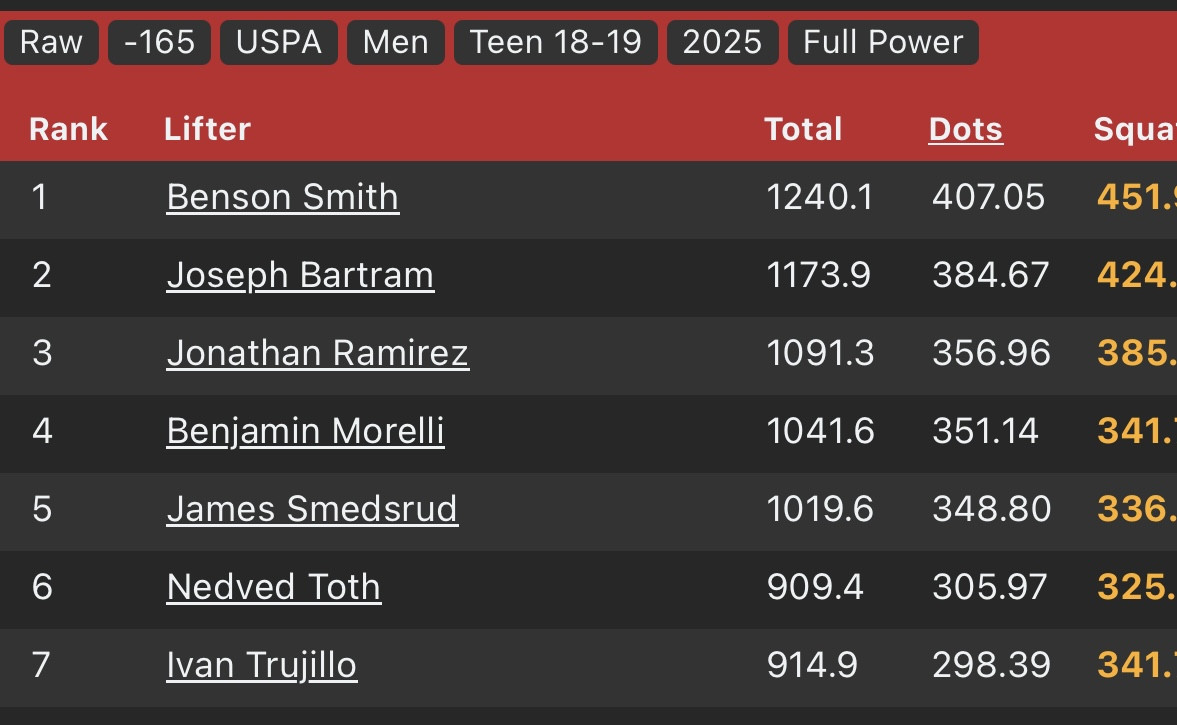Click the Lifter column header
The height and width of the screenshot is (725, 1177).
(x=207, y=129)
